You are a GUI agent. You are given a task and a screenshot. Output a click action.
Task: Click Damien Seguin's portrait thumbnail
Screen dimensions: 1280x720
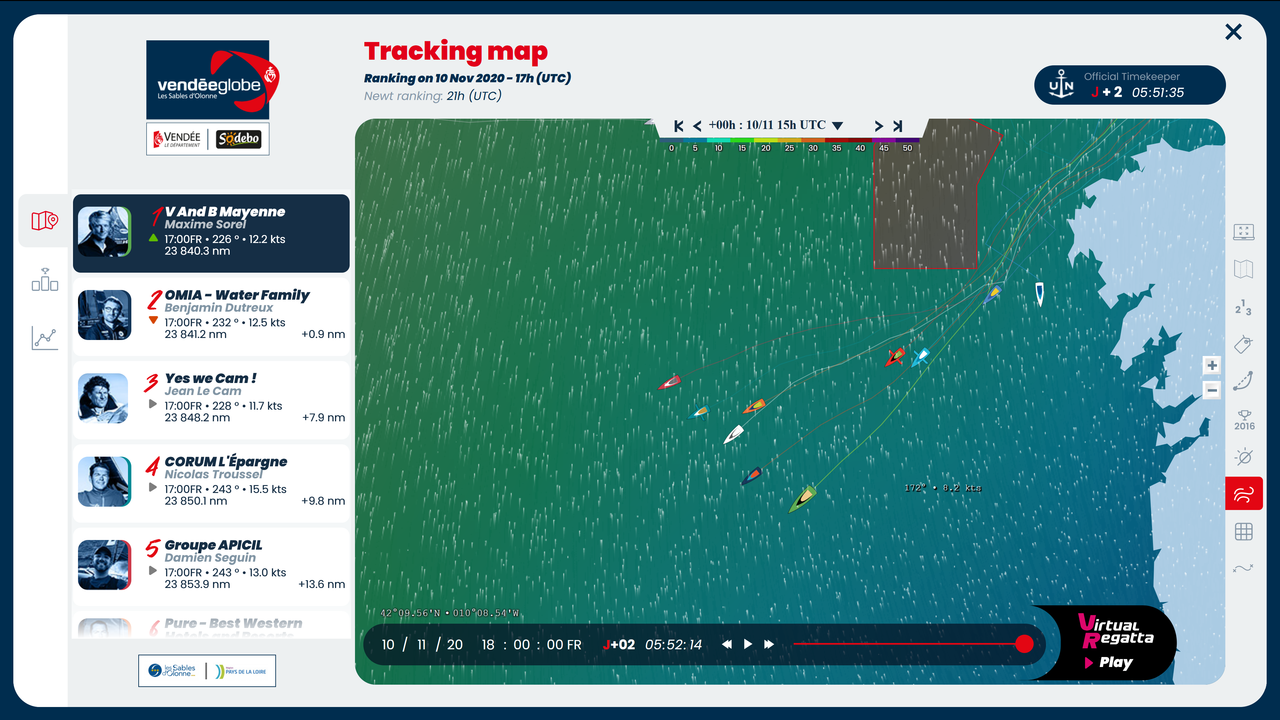tap(104, 565)
